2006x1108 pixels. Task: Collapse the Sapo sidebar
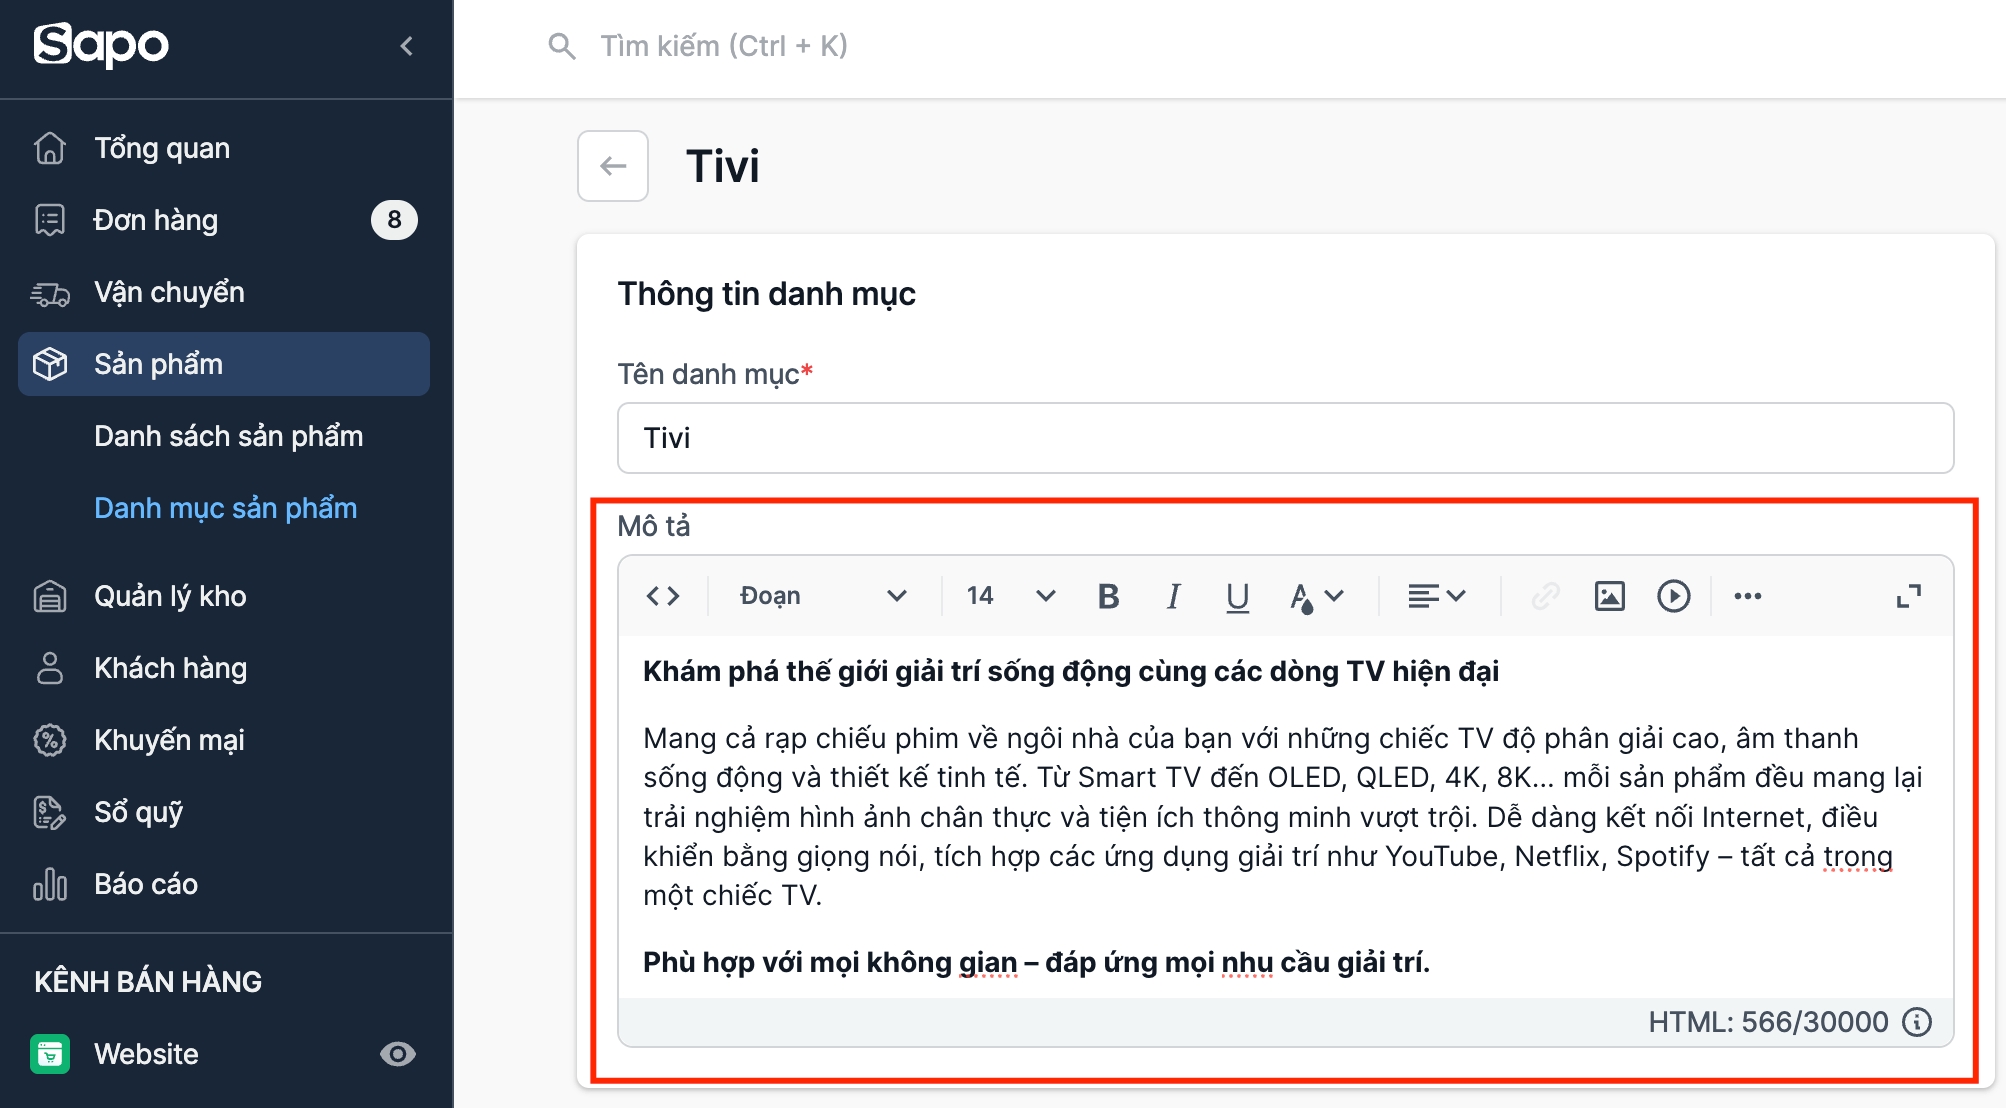point(406,46)
